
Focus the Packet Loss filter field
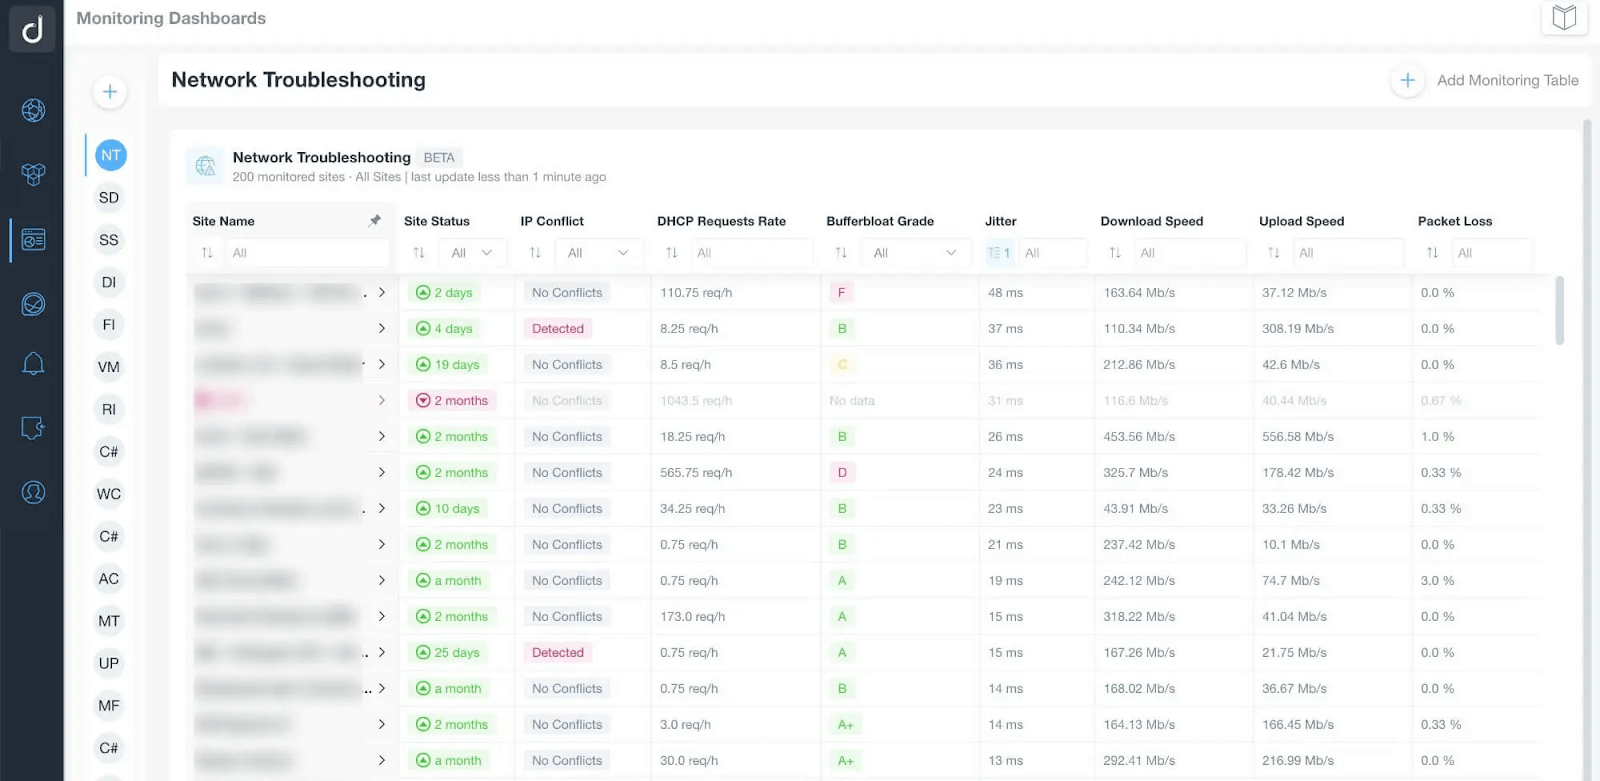pyautogui.click(x=1491, y=253)
